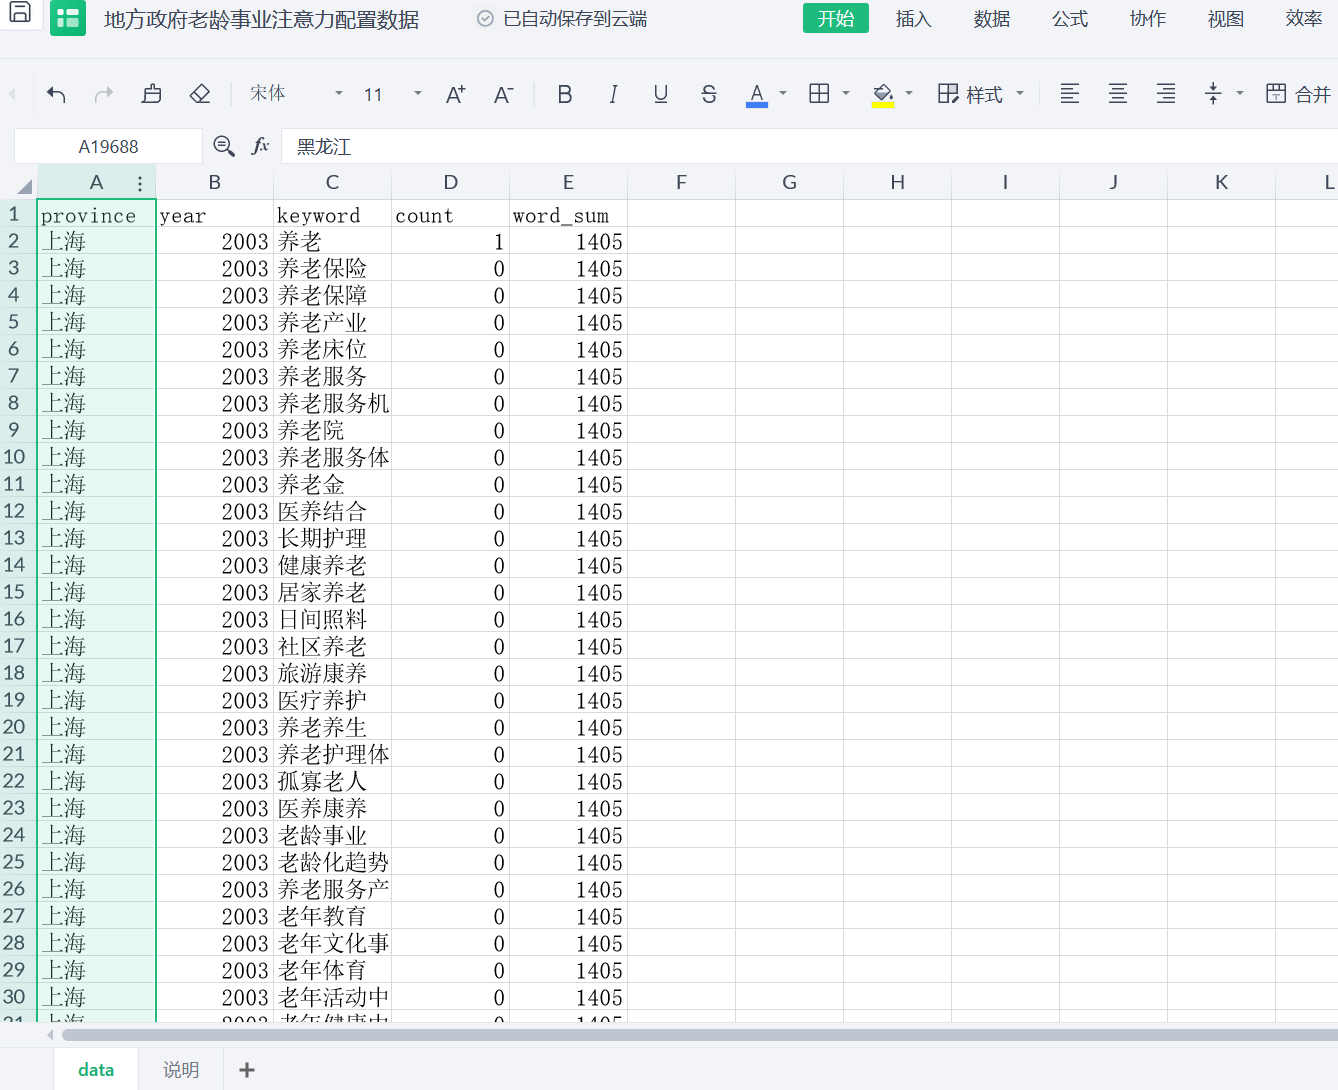The image size is (1338, 1090).
Task: Select column C header
Action: 332,182
